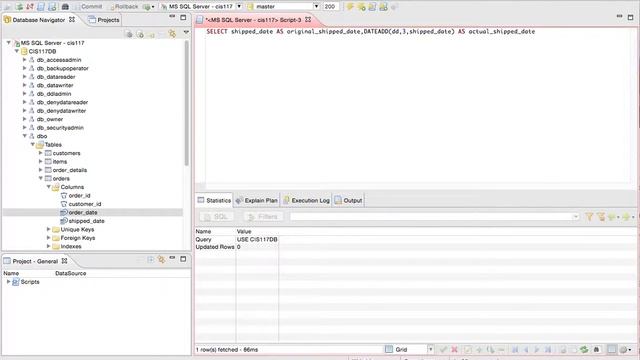This screenshot has height=360, width=640.
Task: Expand the Foreign Keys folder
Action: click(49, 238)
